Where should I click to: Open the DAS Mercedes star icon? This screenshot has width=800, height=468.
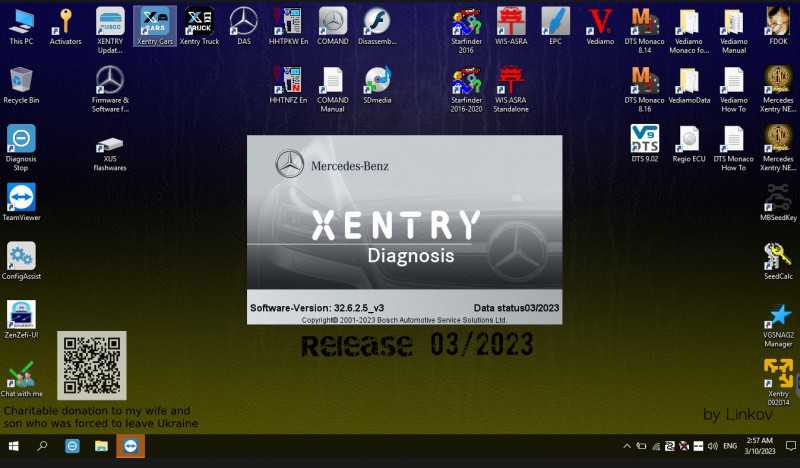point(243,23)
